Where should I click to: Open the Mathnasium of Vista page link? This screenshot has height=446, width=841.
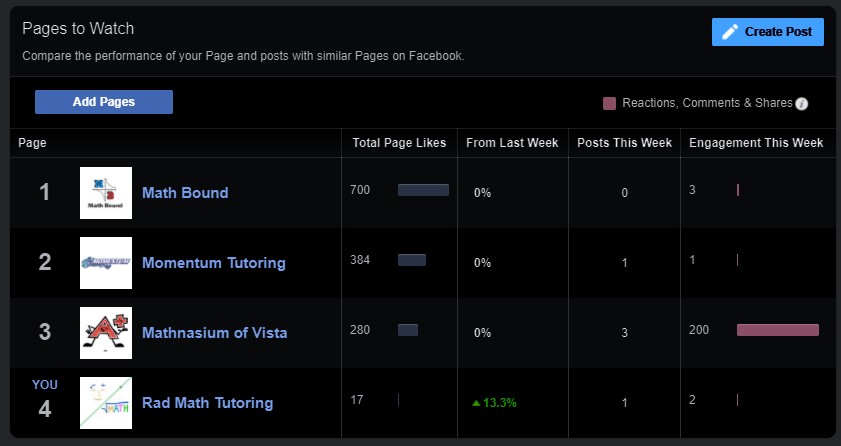pos(215,332)
